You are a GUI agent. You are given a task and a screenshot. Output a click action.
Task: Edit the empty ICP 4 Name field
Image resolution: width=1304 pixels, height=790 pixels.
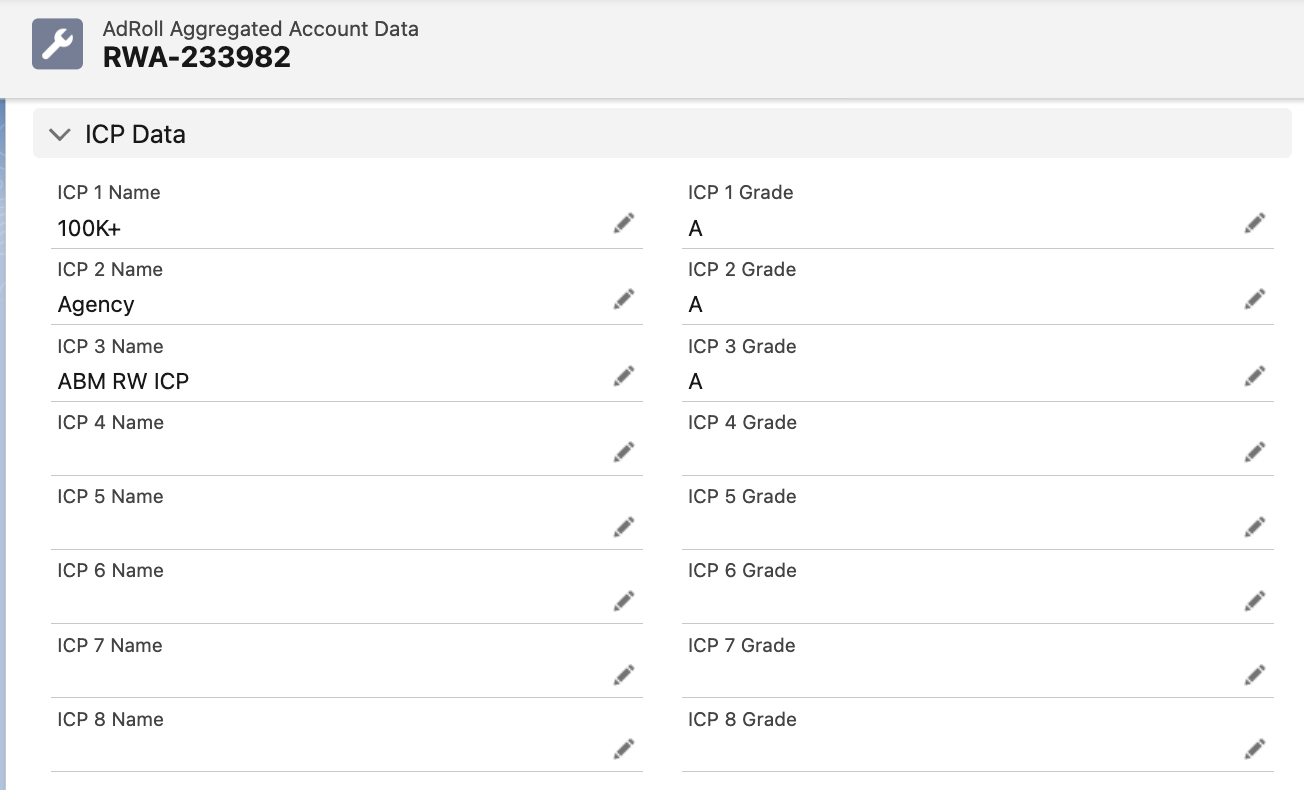[x=623, y=451]
